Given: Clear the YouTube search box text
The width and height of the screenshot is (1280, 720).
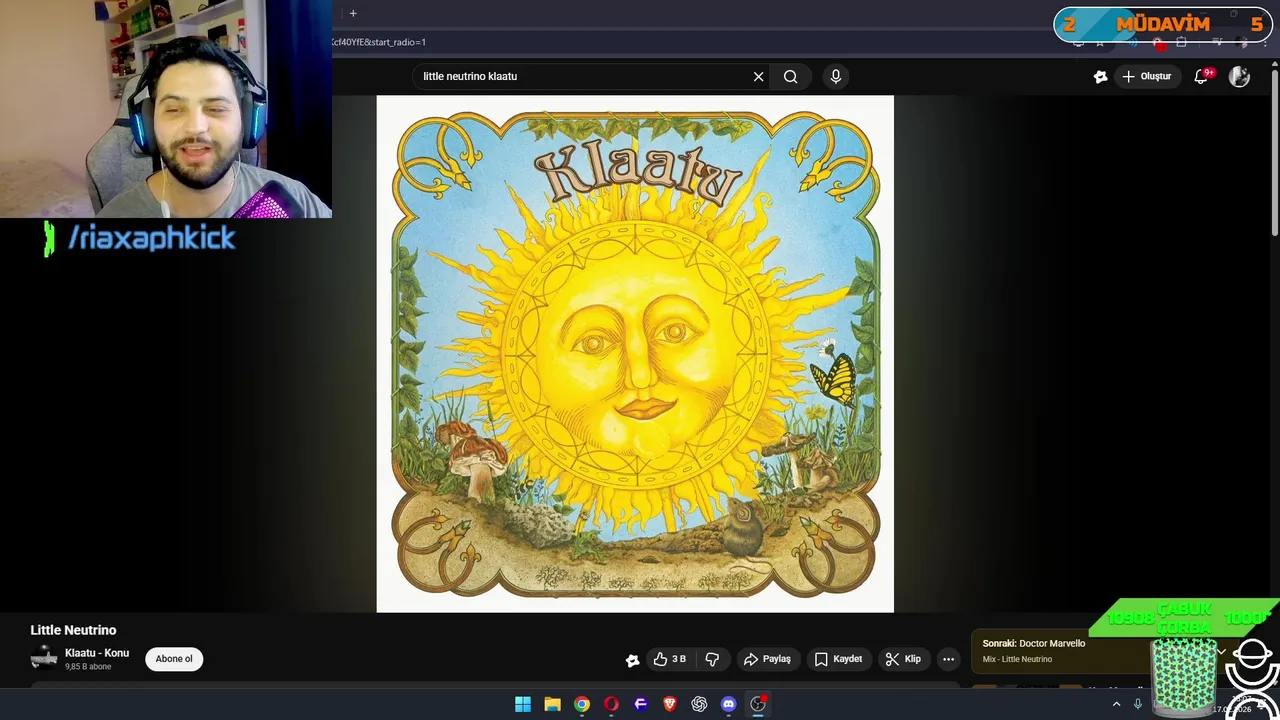Looking at the screenshot, I should point(758,76).
